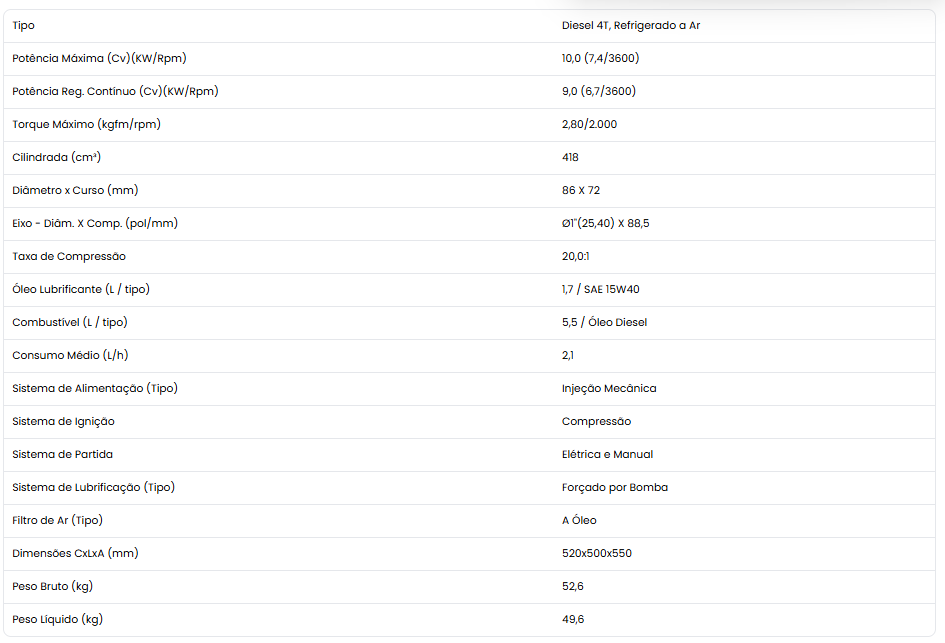The image size is (945, 643).
Task: Click the 'Peso Líquido (kg)' label
Action: (x=57, y=619)
